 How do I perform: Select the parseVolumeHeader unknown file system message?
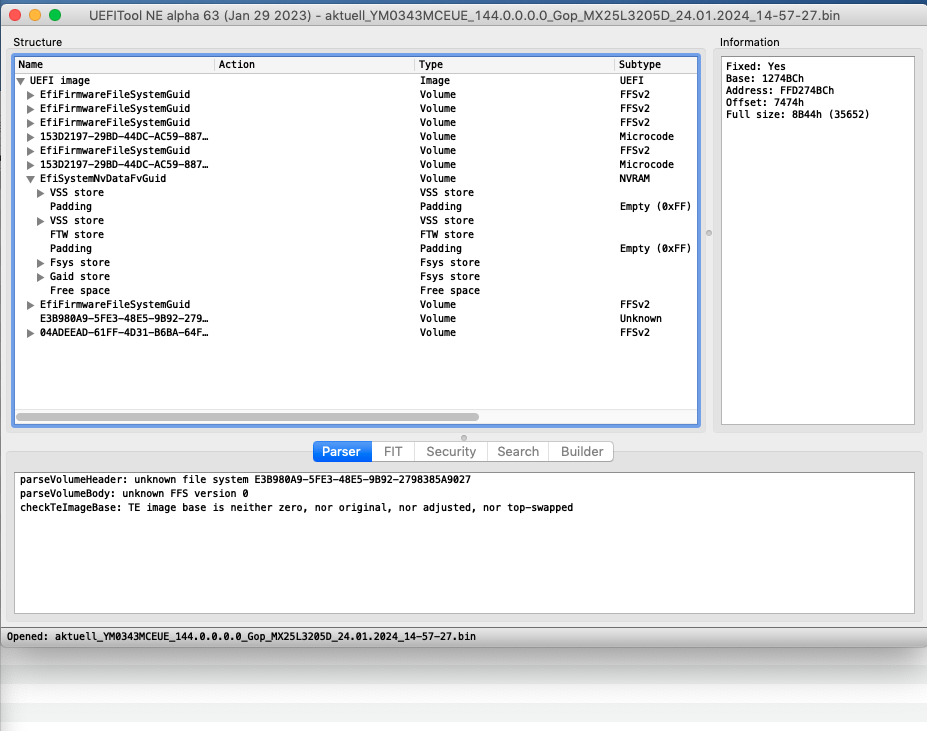coord(245,480)
